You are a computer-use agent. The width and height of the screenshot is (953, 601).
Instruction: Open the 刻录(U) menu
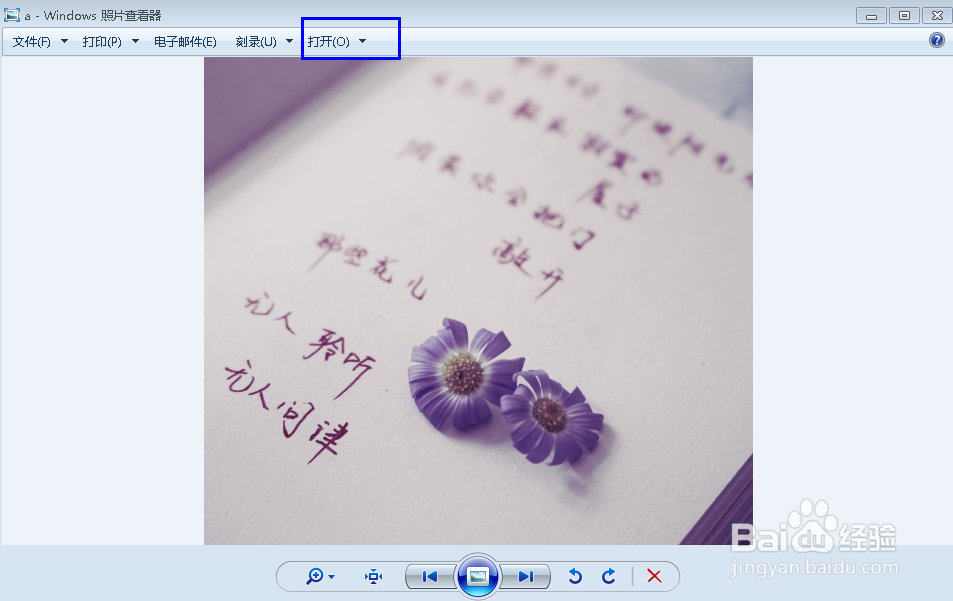256,41
